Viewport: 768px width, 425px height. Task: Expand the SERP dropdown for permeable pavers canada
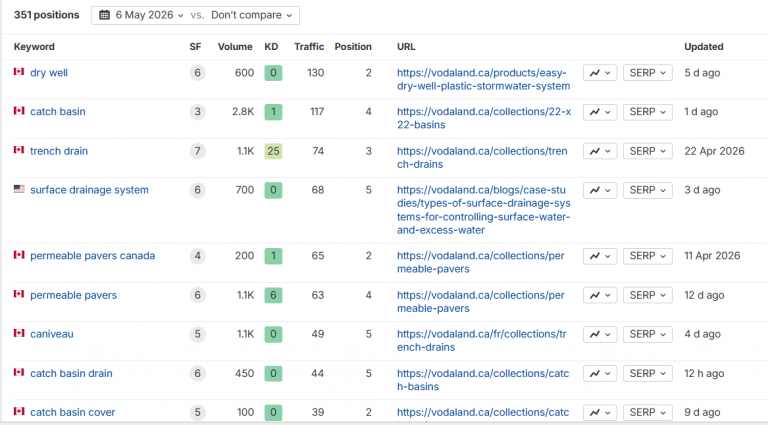pos(648,256)
